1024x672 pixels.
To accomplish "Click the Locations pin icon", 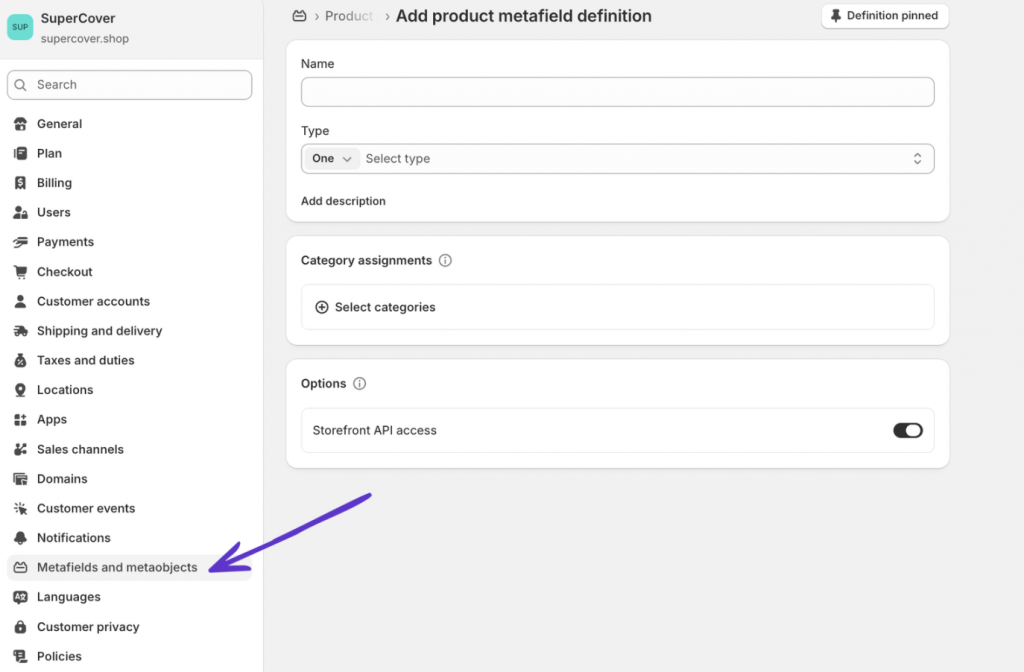I will pyautogui.click(x=22, y=389).
